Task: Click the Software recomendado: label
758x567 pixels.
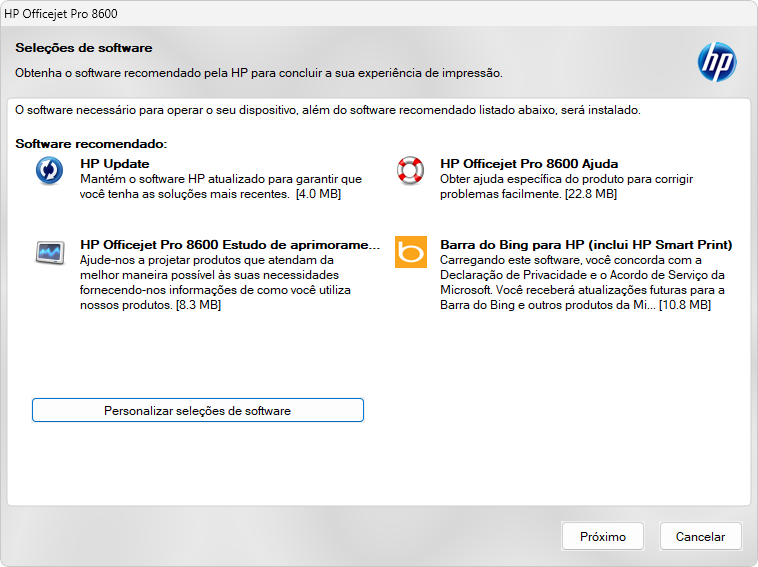Action: click(91, 144)
